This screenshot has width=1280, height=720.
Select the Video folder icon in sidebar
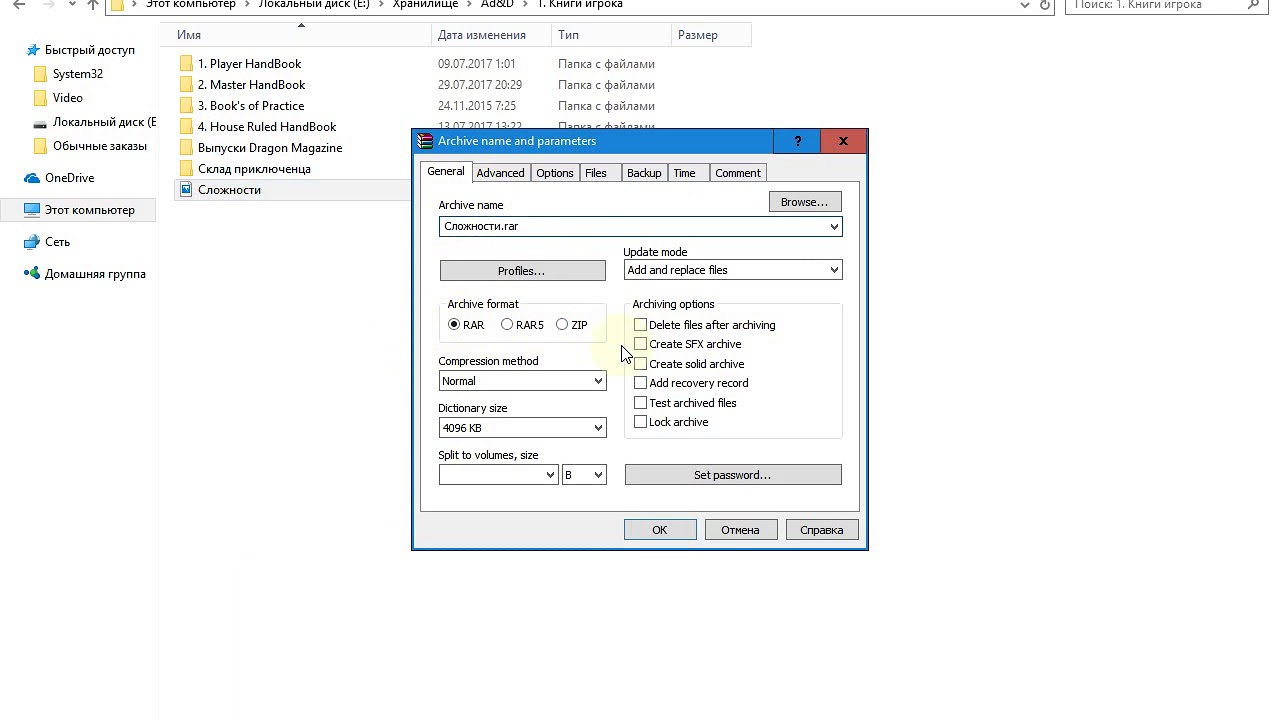(x=40, y=98)
